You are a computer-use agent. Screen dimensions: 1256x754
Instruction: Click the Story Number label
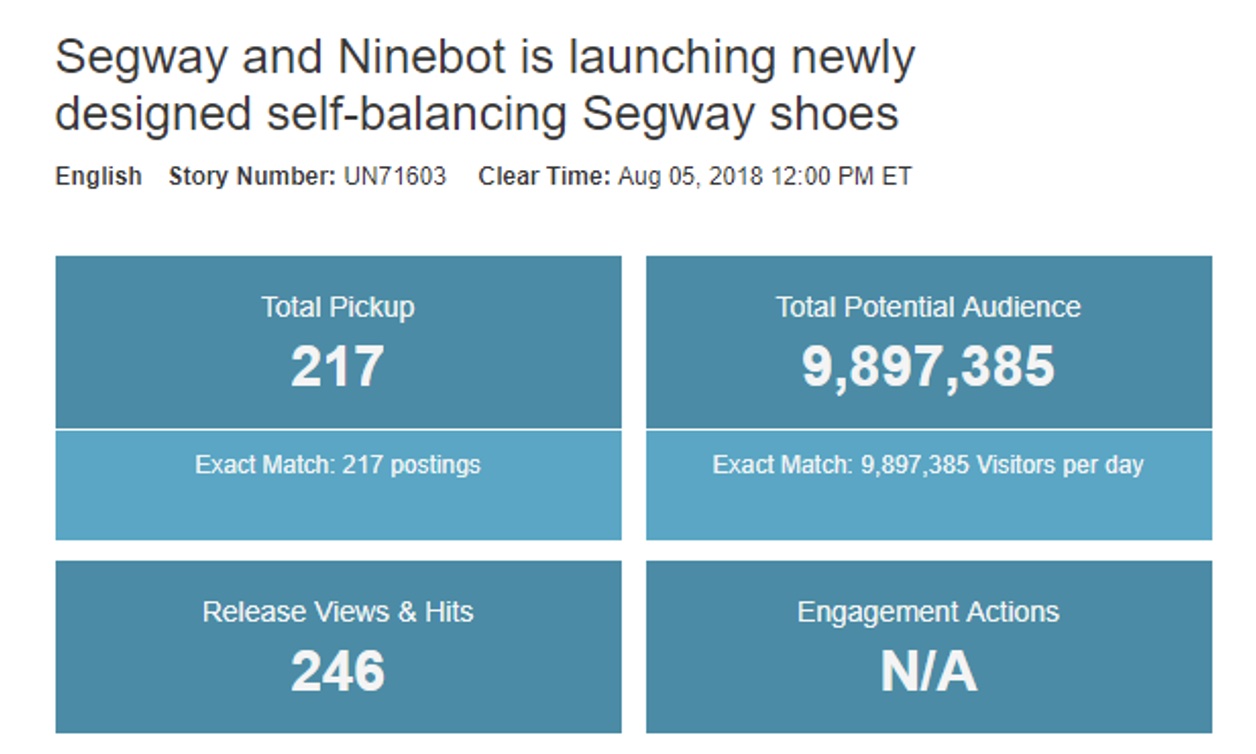(252, 177)
